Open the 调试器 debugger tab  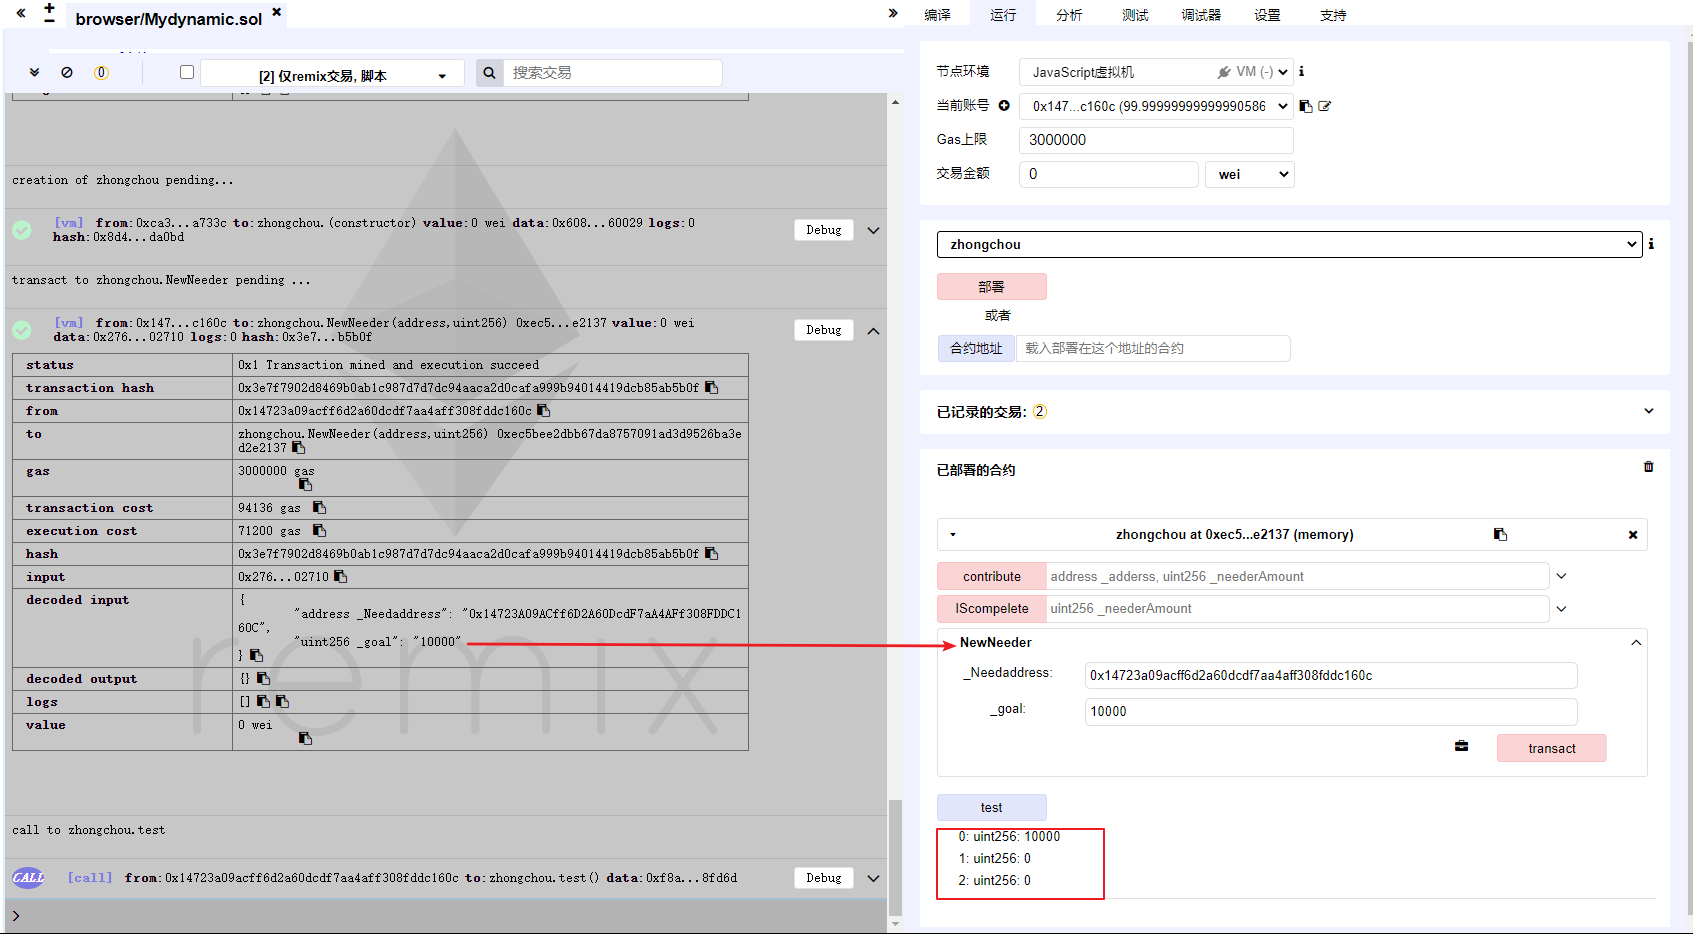[1201, 15]
